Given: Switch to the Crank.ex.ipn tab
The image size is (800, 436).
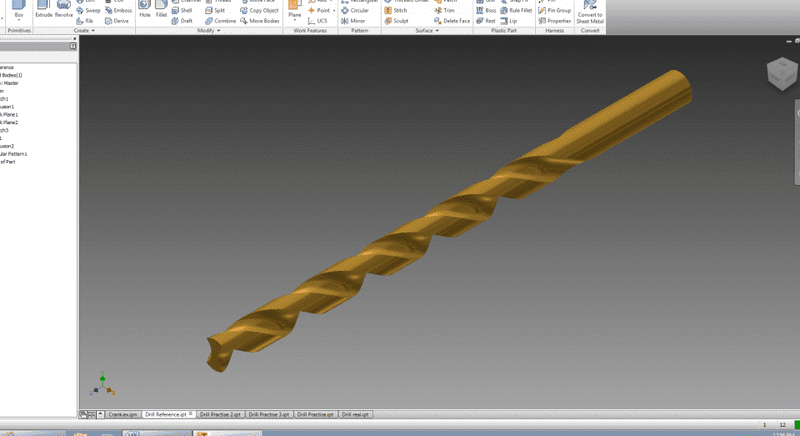Looking at the screenshot, I should 122,414.
